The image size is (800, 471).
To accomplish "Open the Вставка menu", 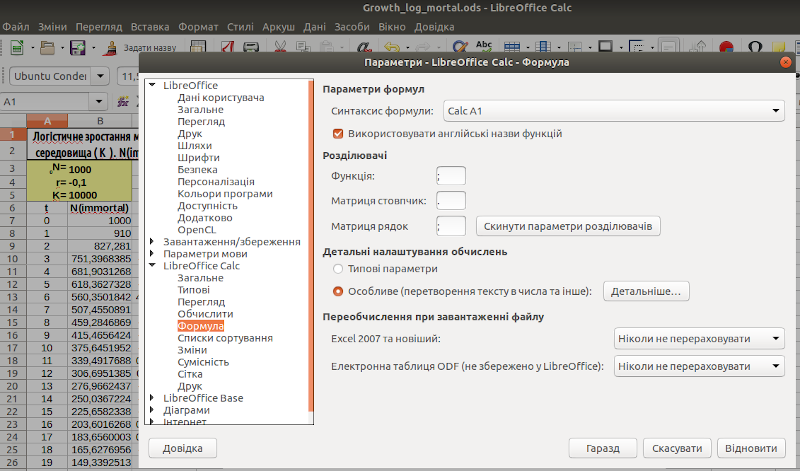I will (150, 27).
